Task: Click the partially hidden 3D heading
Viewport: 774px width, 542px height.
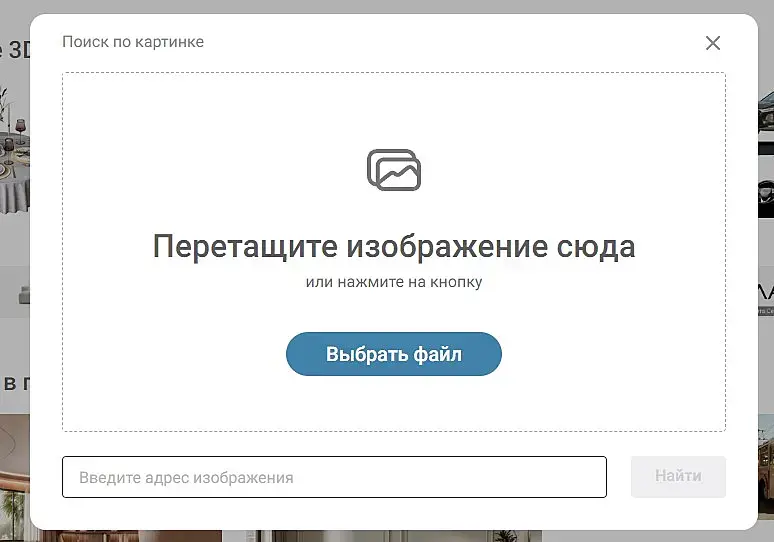Action: [x=15, y=49]
